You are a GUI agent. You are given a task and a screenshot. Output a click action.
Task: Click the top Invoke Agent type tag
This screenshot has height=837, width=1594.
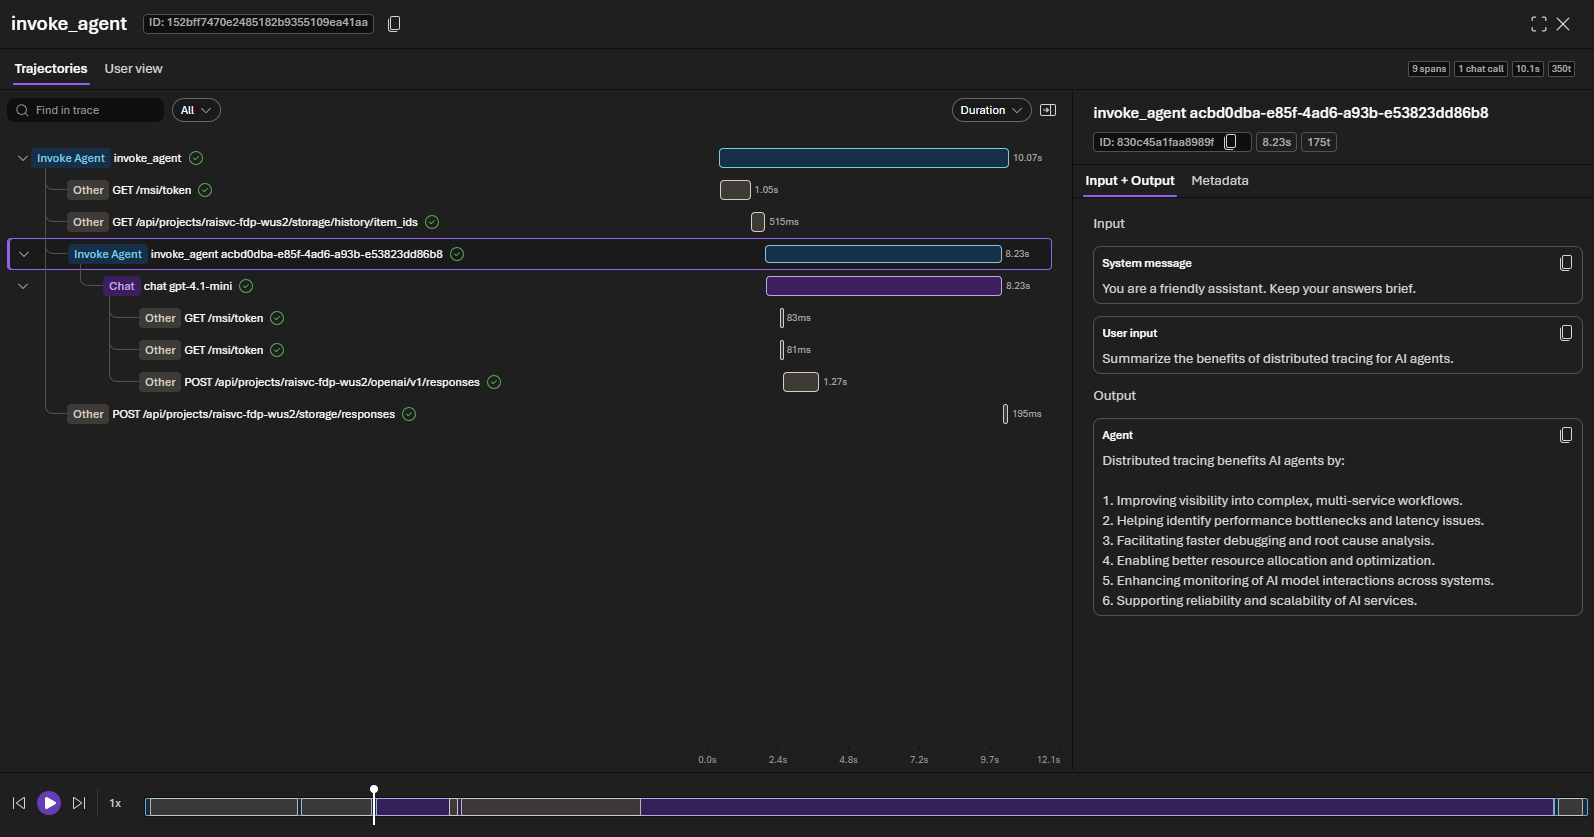pyautogui.click(x=71, y=158)
